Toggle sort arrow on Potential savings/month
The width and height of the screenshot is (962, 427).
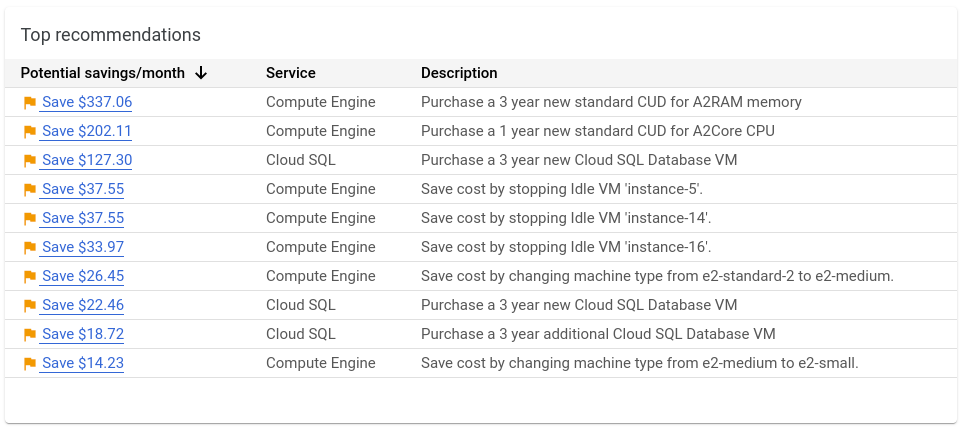201,73
